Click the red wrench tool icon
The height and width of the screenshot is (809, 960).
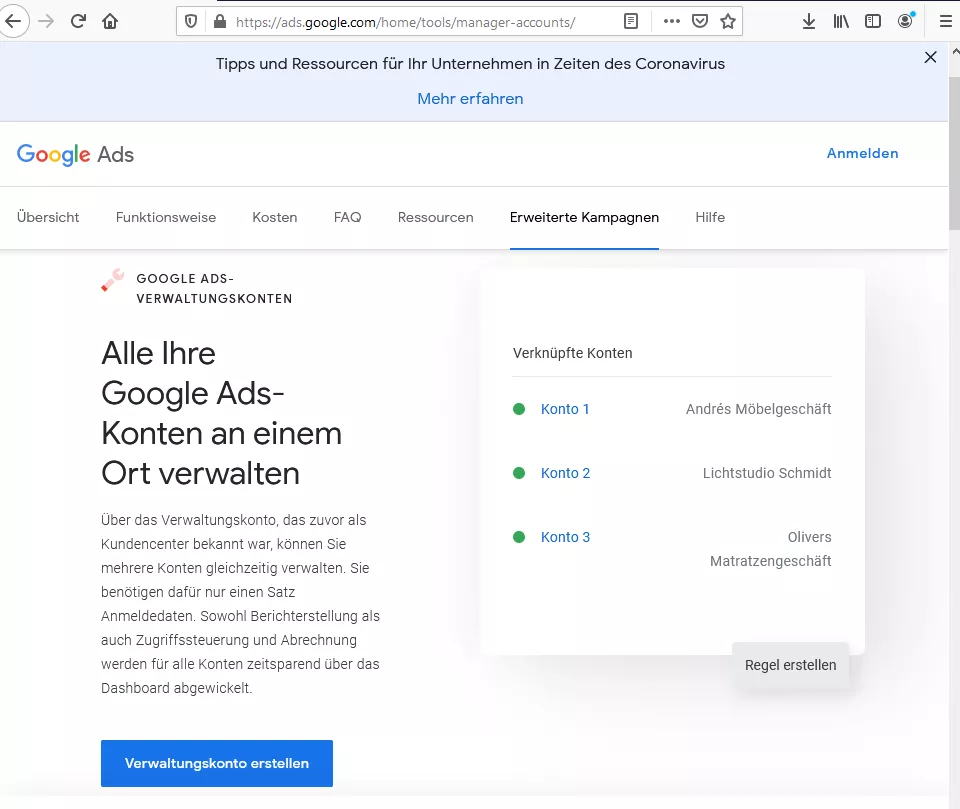click(x=113, y=280)
